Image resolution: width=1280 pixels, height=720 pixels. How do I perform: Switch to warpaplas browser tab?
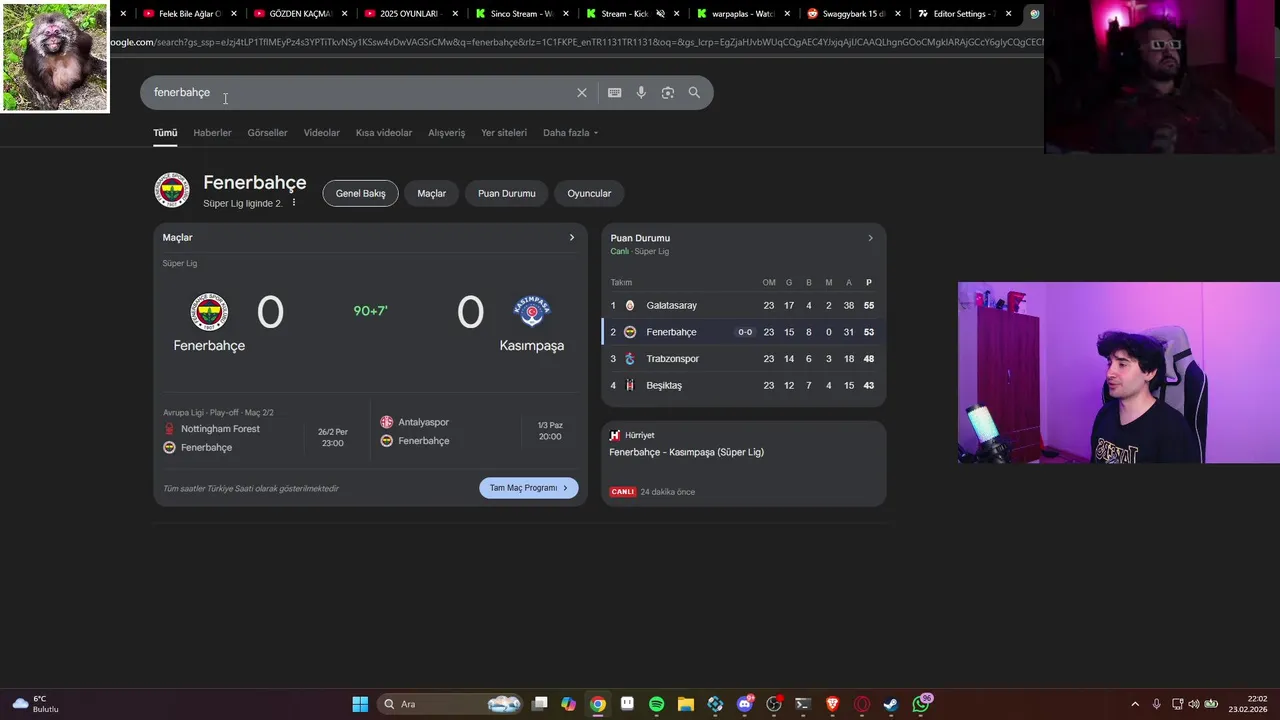tap(740, 14)
